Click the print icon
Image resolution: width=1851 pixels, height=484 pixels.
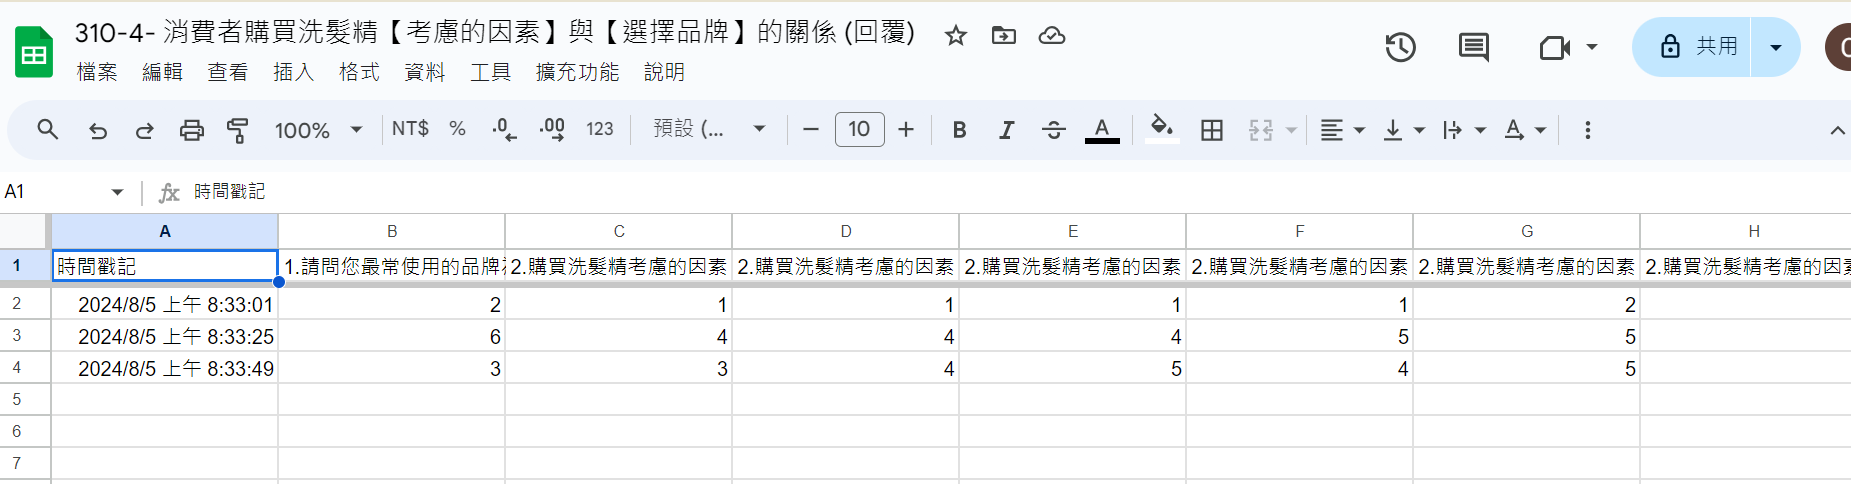[x=191, y=130]
